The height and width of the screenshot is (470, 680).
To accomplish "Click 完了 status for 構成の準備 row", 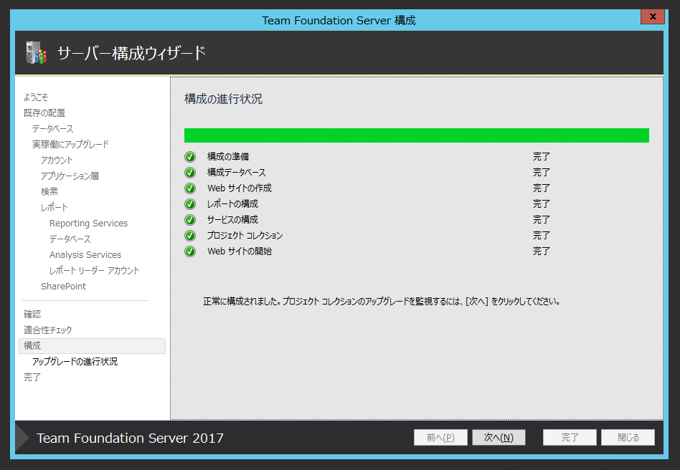I will (x=541, y=157).
